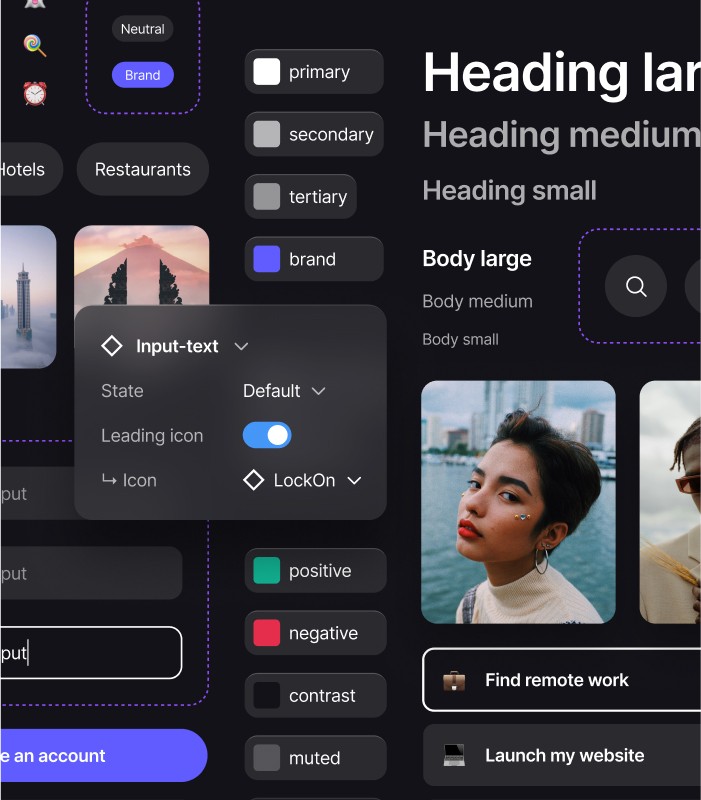
Task: Click the red alarm clock icon
Action: 35,93
